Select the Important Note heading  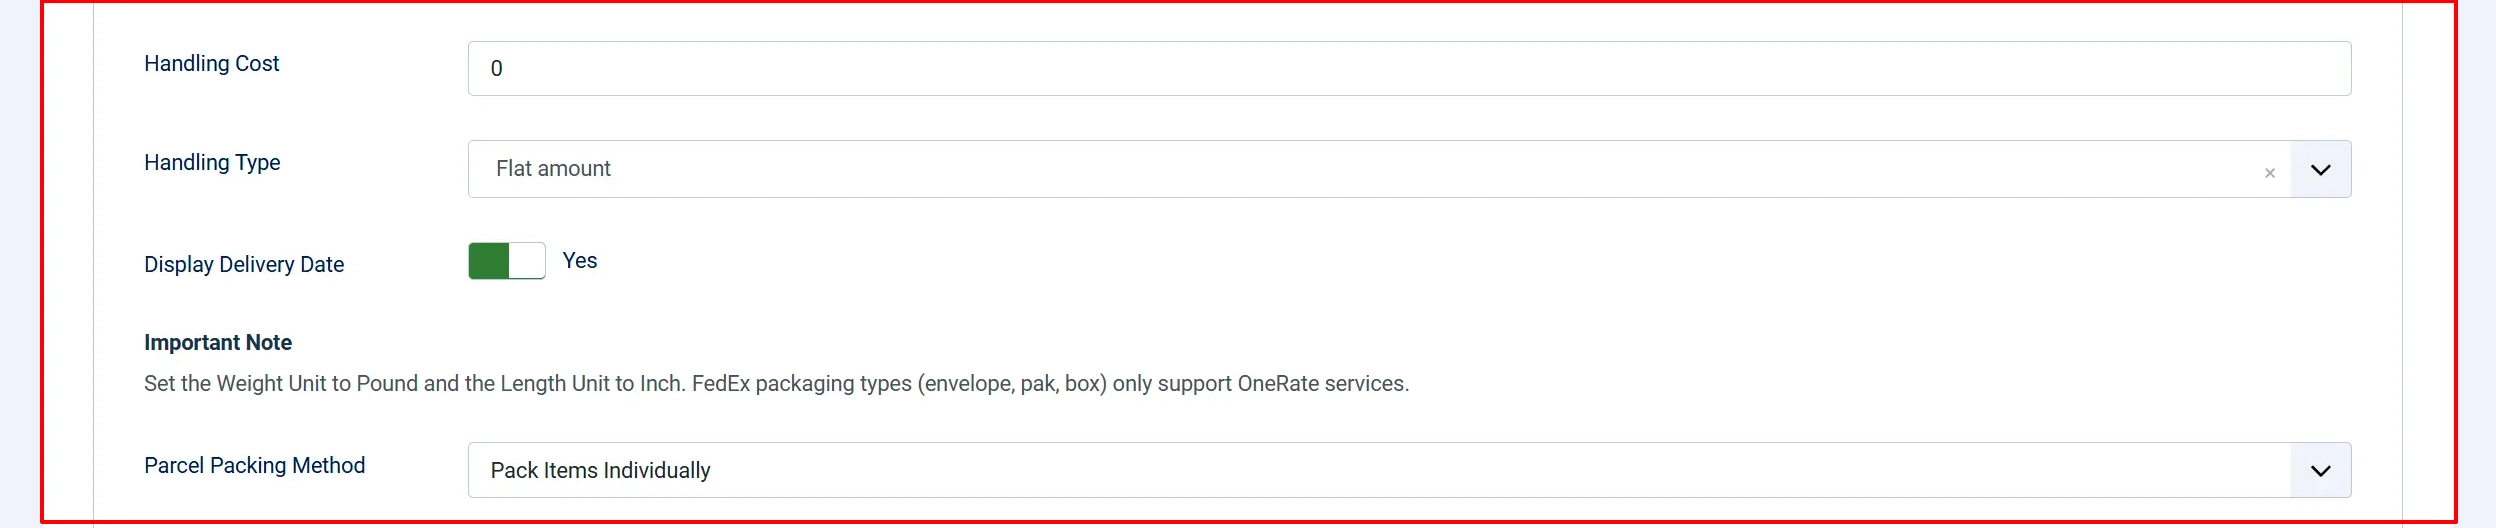[218, 342]
